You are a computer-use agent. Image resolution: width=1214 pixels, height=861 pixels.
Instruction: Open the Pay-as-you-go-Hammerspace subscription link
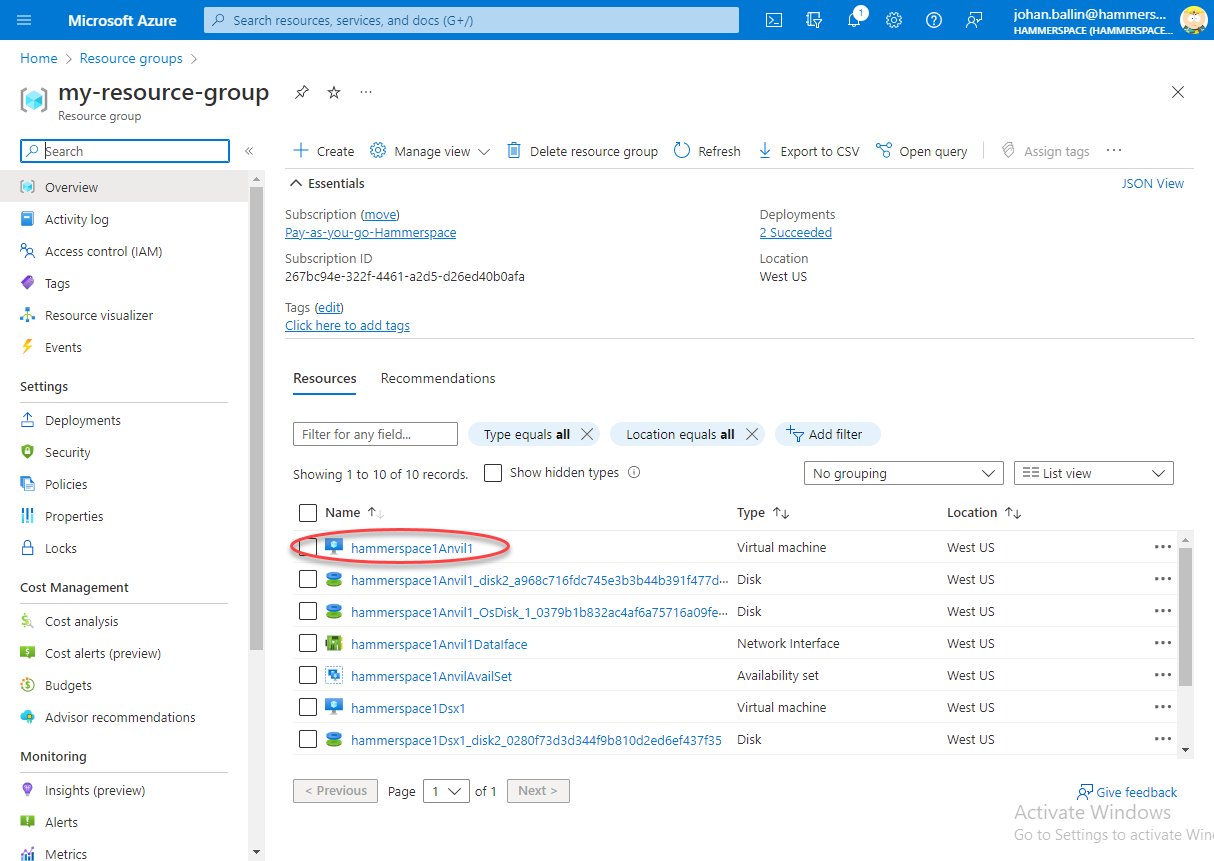point(370,232)
